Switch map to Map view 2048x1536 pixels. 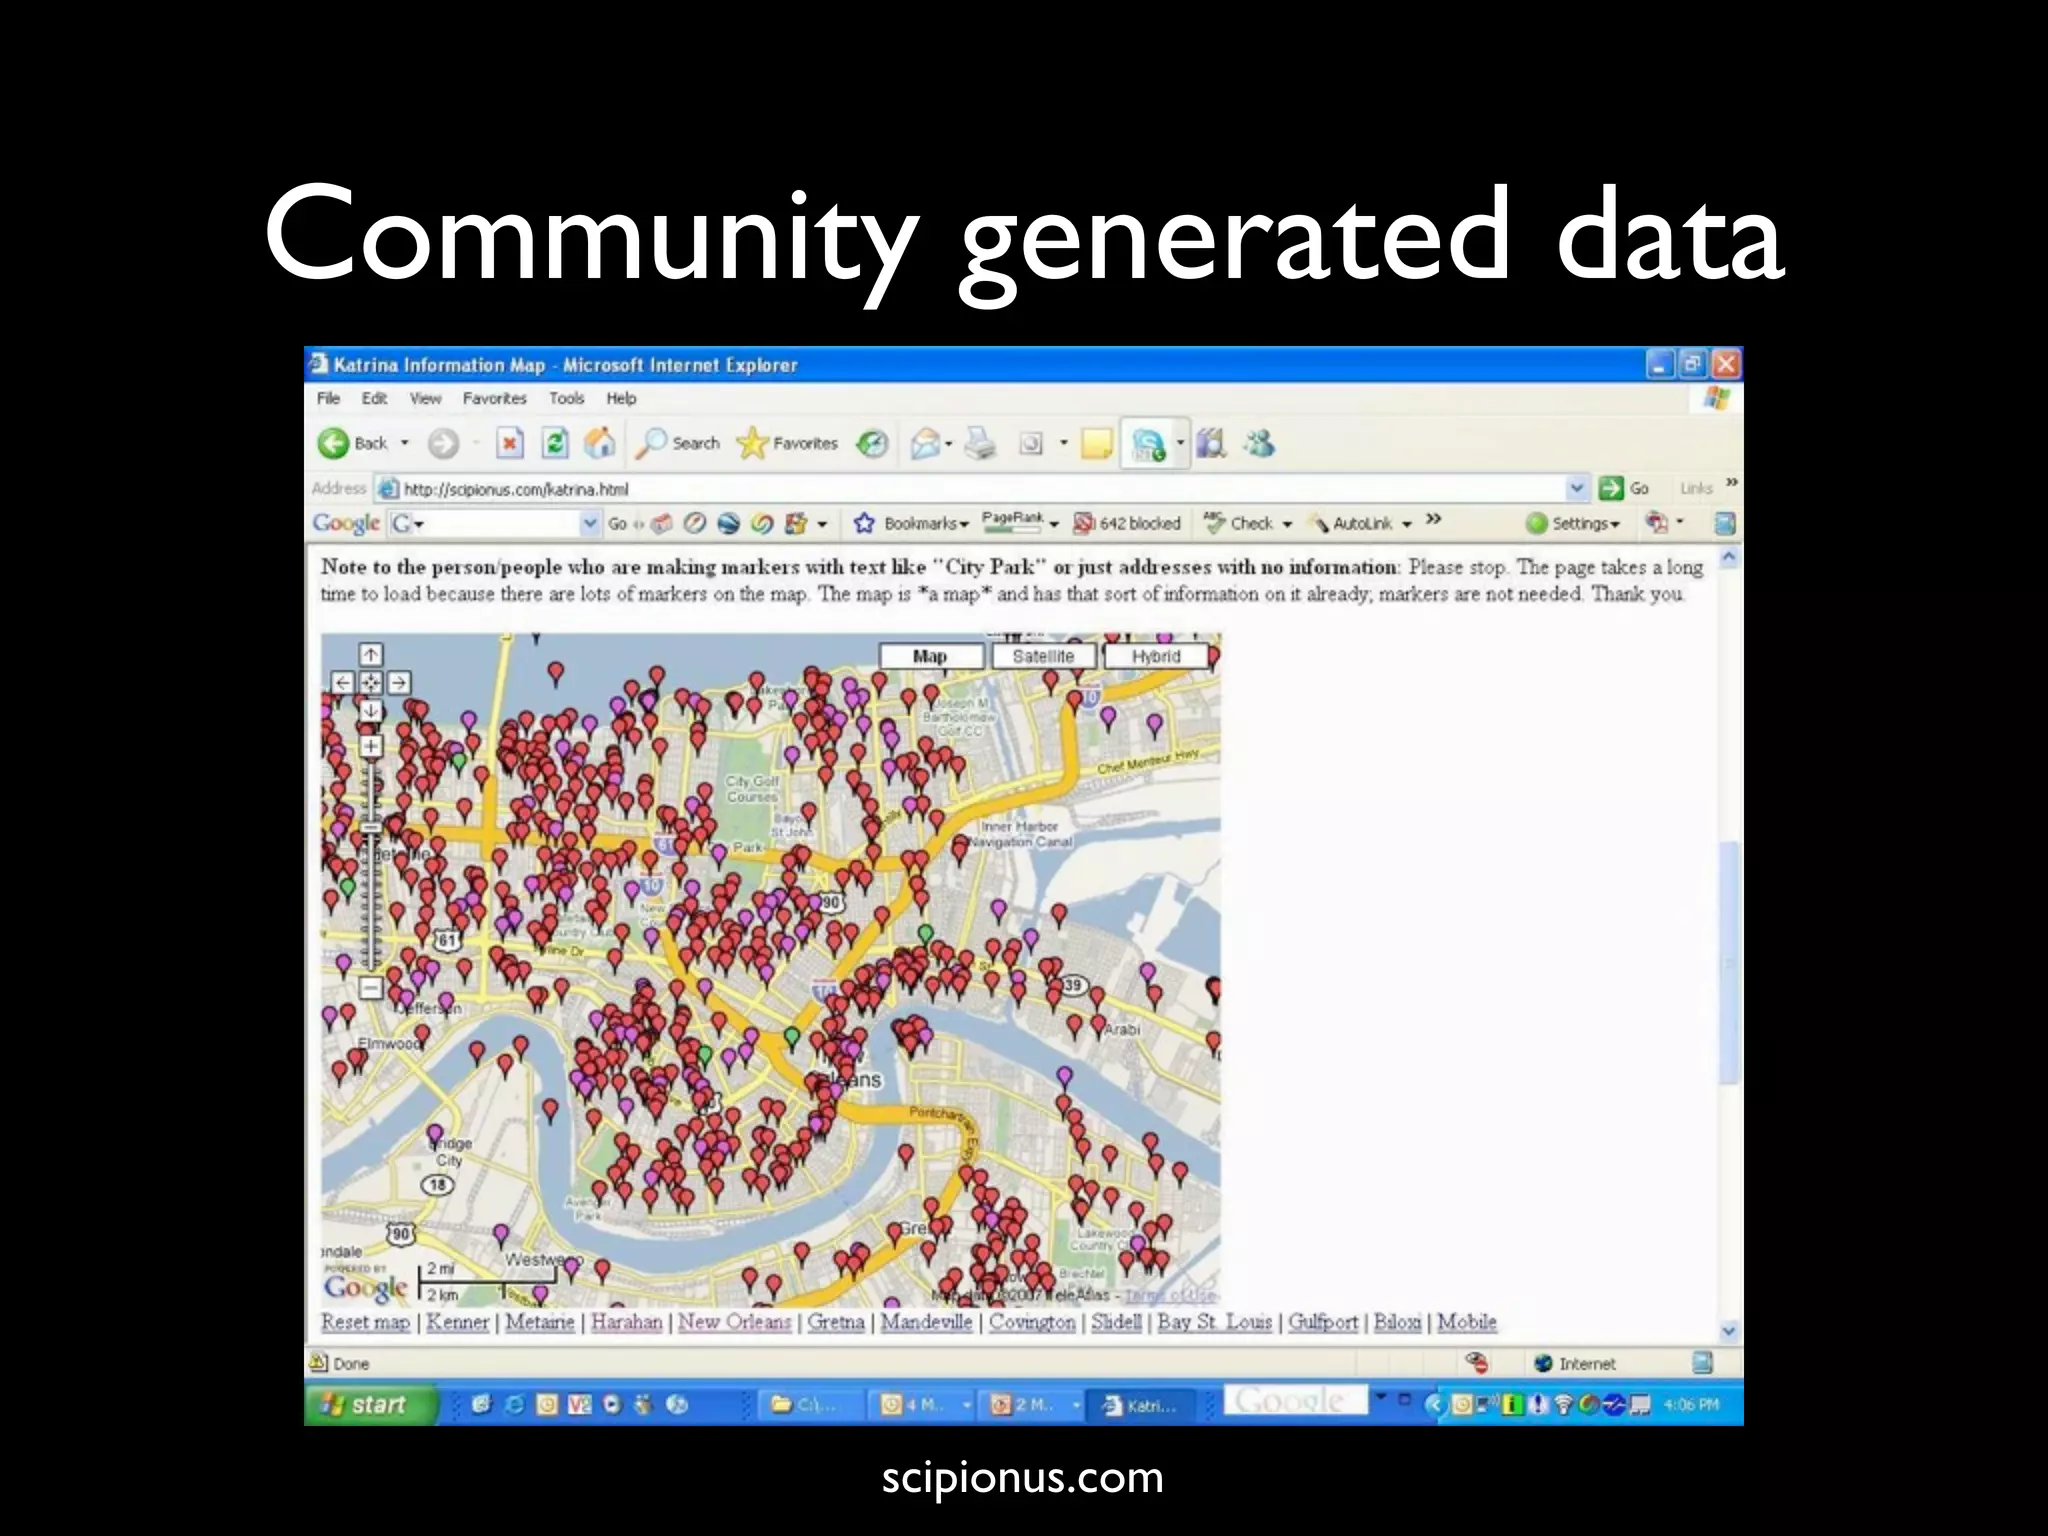930,656
